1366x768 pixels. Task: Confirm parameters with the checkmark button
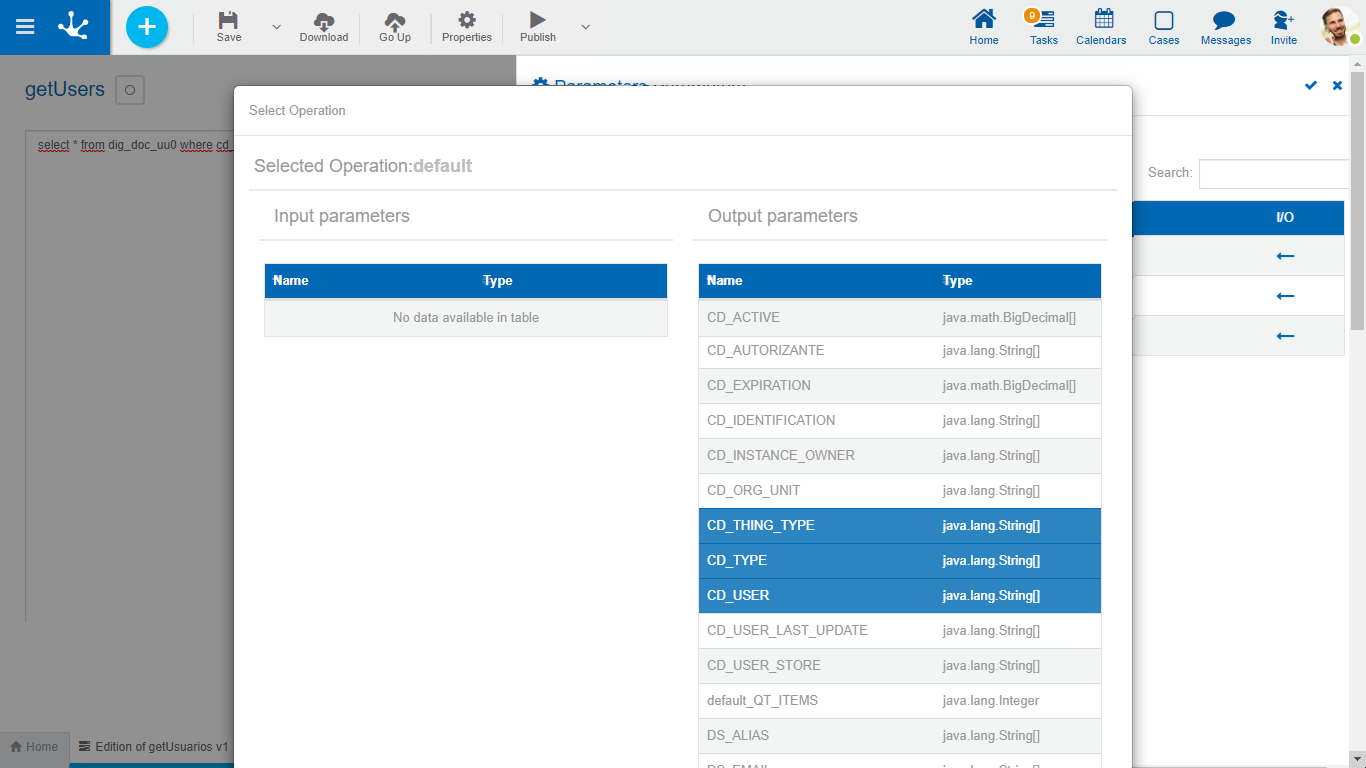[x=1311, y=86]
